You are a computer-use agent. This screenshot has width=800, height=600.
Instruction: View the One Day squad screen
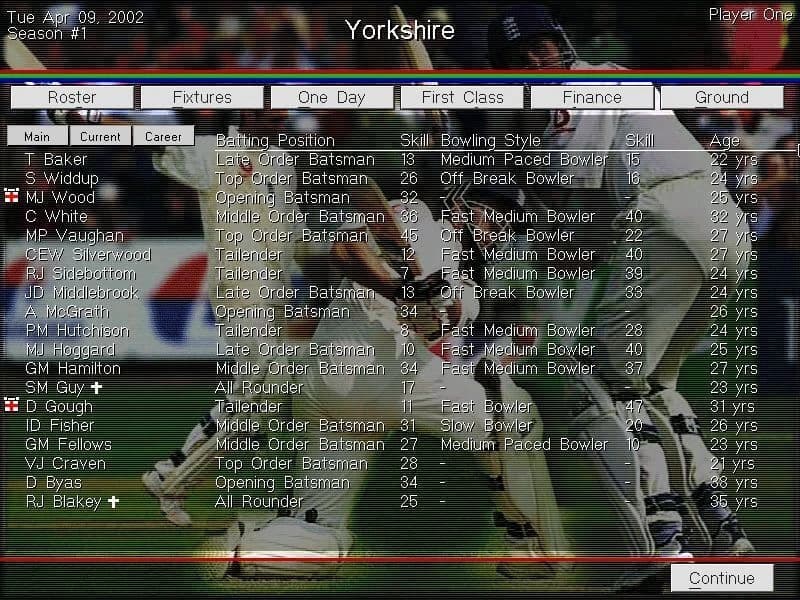(x=331, y=97)
